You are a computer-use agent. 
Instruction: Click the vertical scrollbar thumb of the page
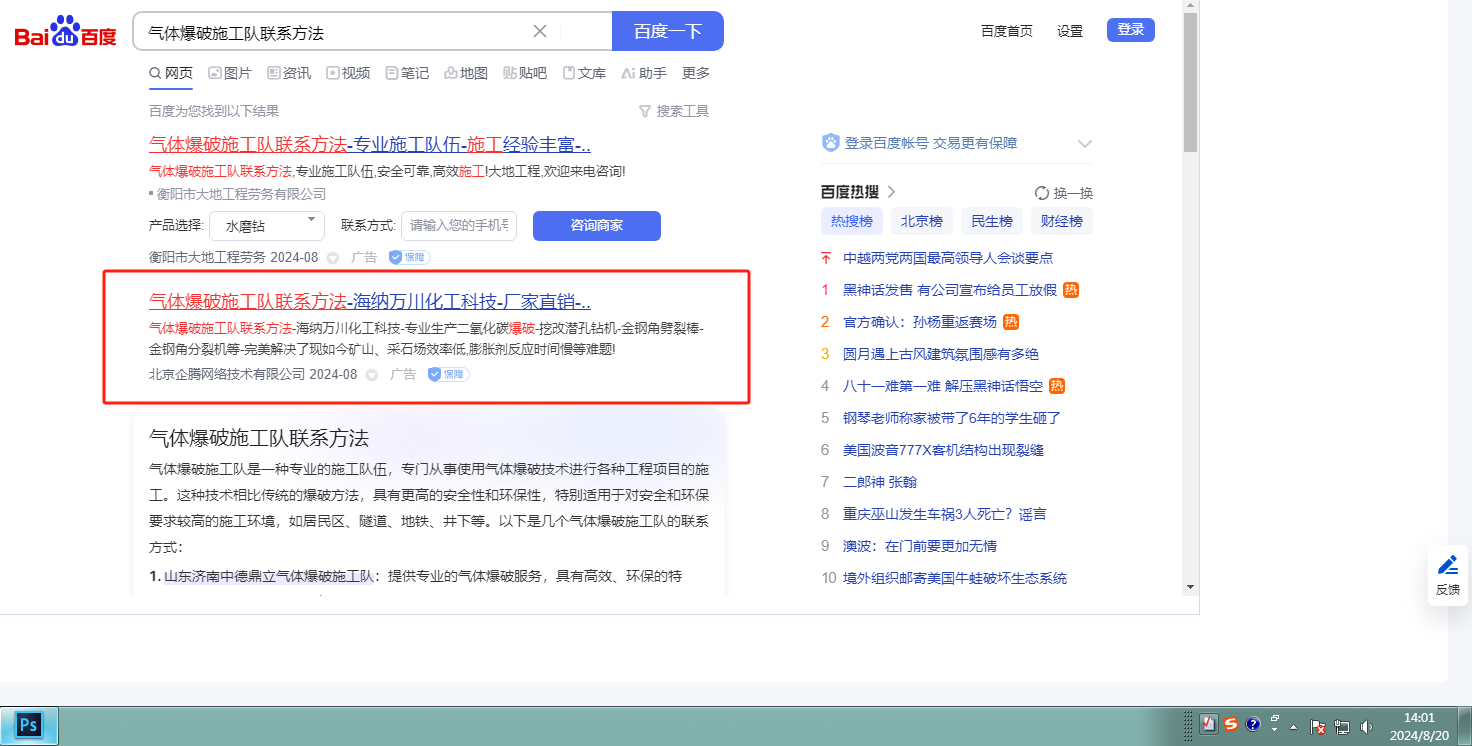[x=1190, y=83]
